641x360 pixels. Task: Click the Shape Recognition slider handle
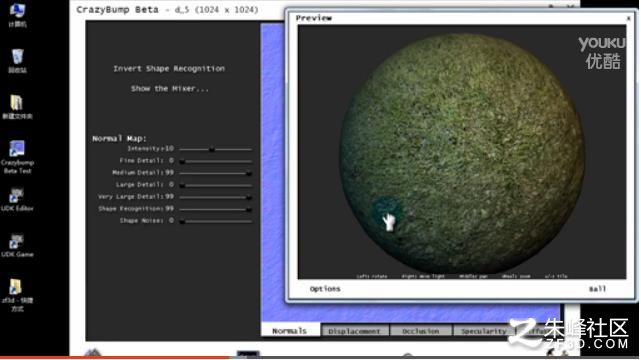[x=249, y=209]
